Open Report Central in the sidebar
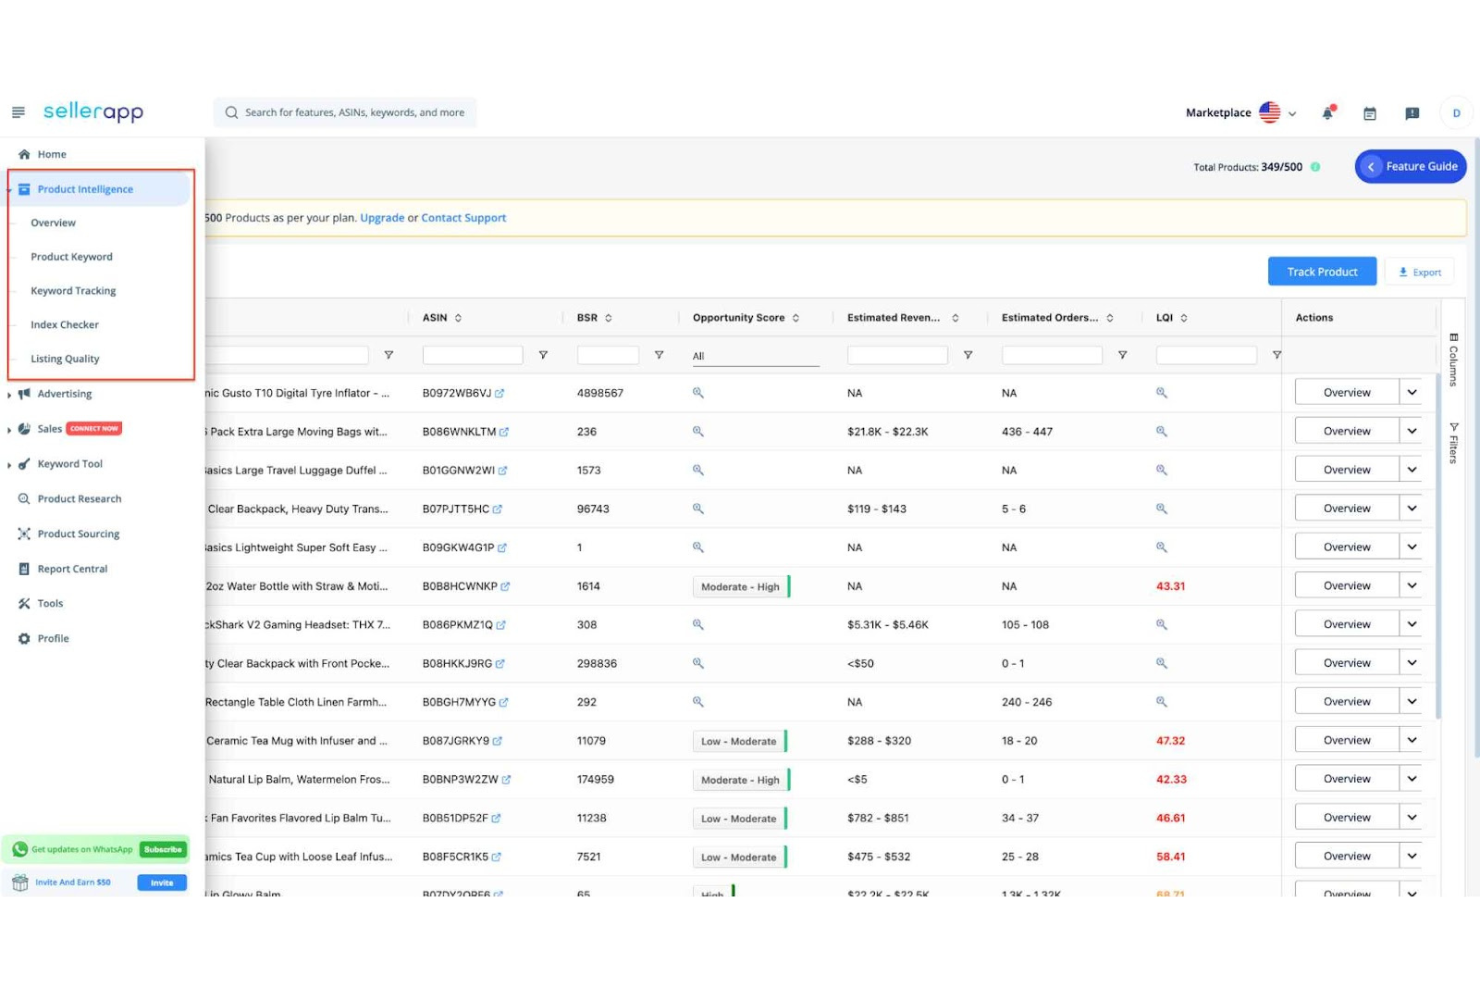Image resolution: width=1480 pixels, height=987 pixels. 72,569
